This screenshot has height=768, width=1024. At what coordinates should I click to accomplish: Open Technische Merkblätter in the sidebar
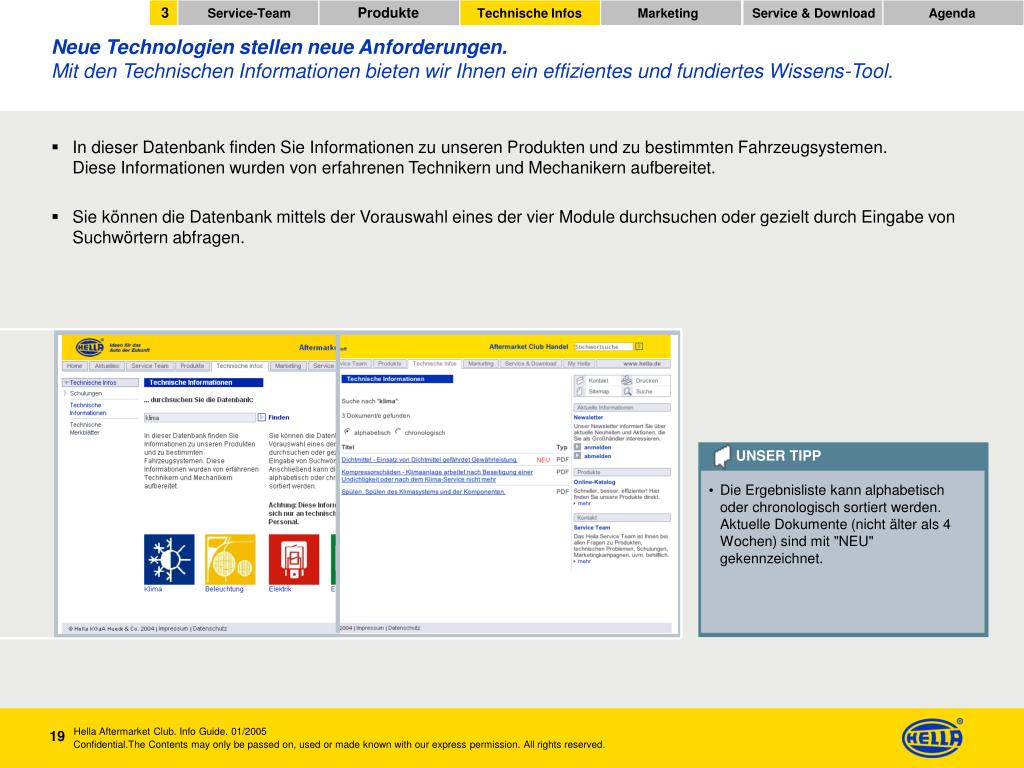(85, 428)
